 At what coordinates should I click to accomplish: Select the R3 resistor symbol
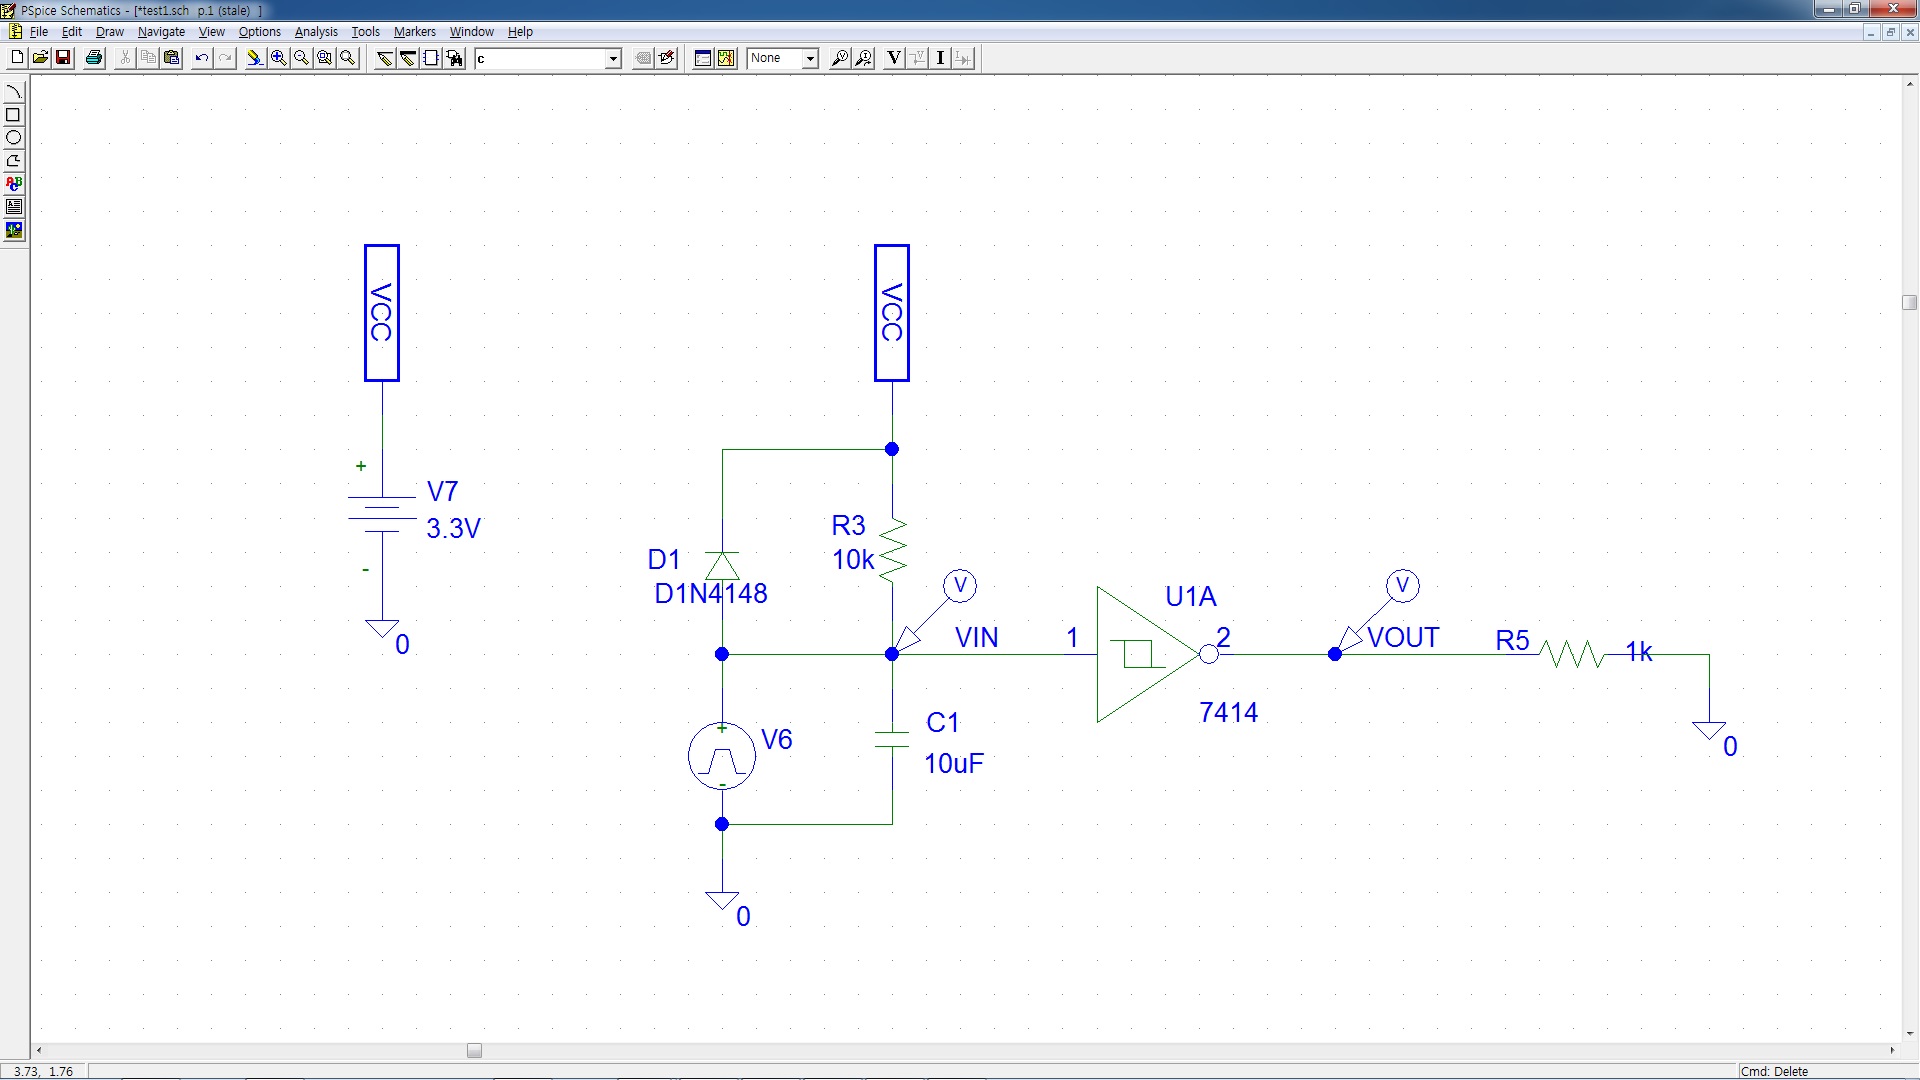click(893, 548)
